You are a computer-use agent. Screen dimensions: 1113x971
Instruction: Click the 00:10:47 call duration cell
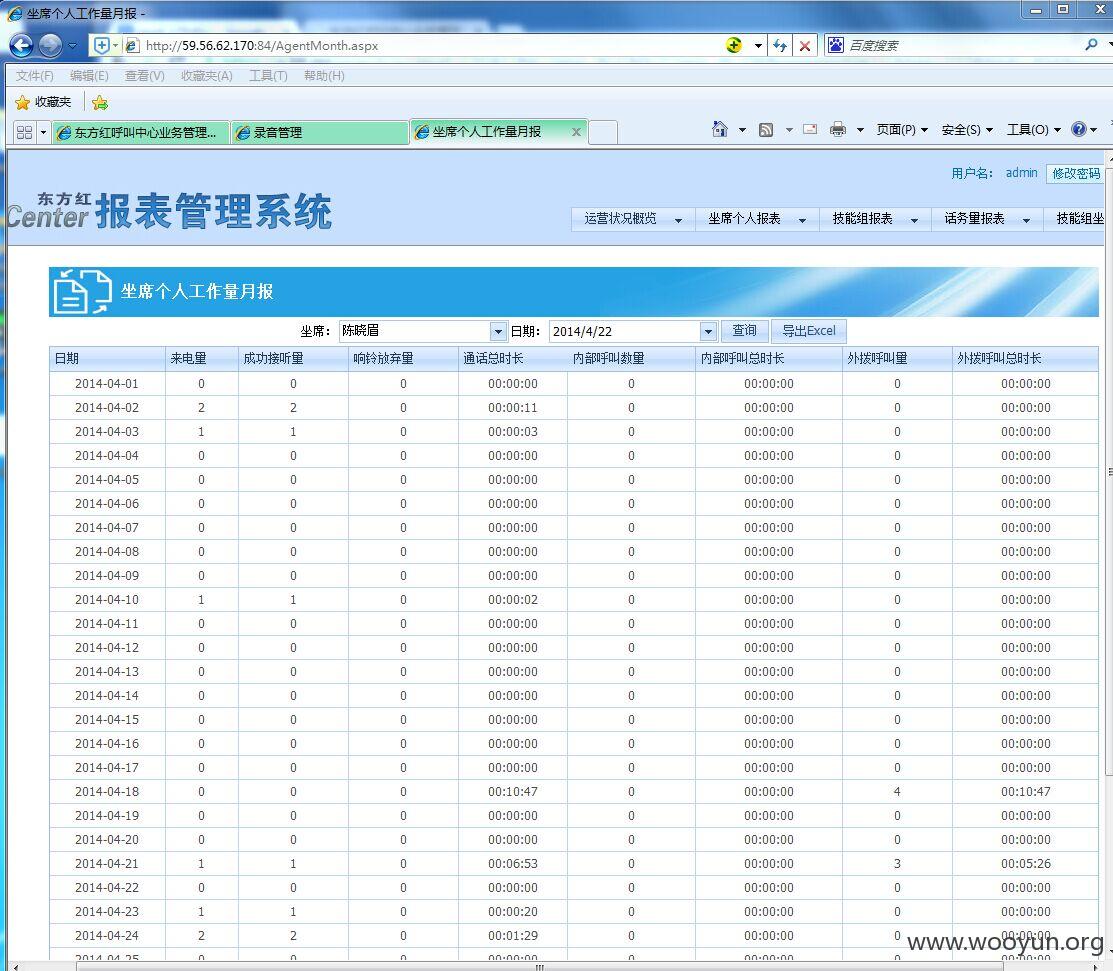[x=512, y=791]
